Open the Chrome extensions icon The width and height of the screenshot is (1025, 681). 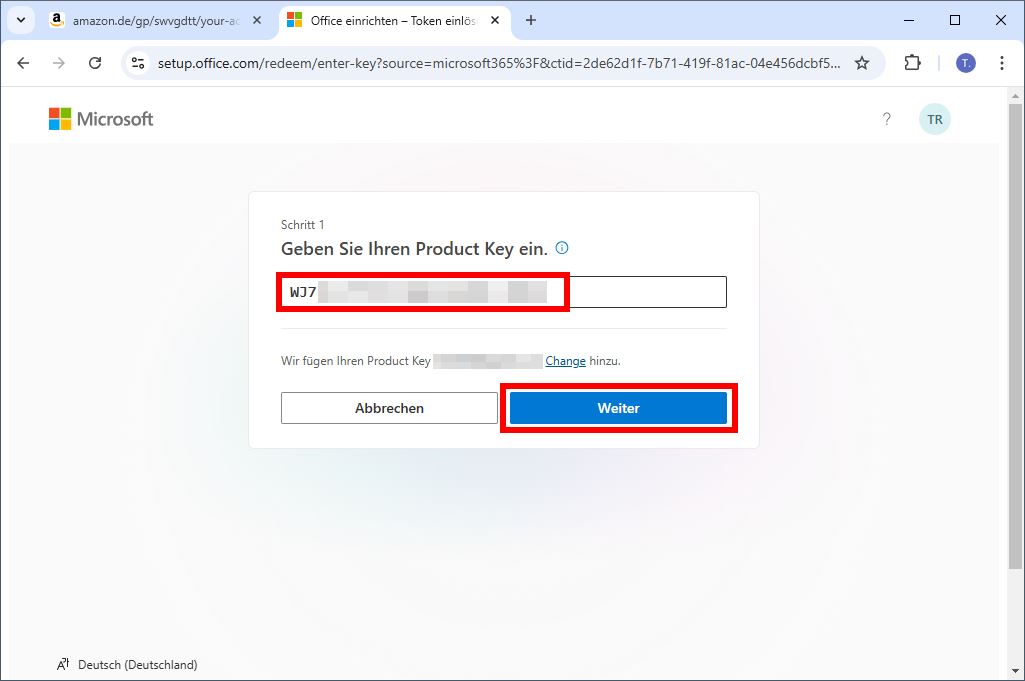[911, 62]
